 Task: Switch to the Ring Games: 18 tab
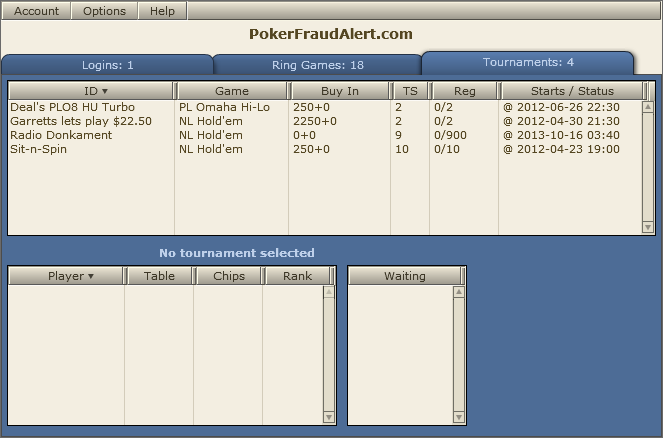click(318, 65)
